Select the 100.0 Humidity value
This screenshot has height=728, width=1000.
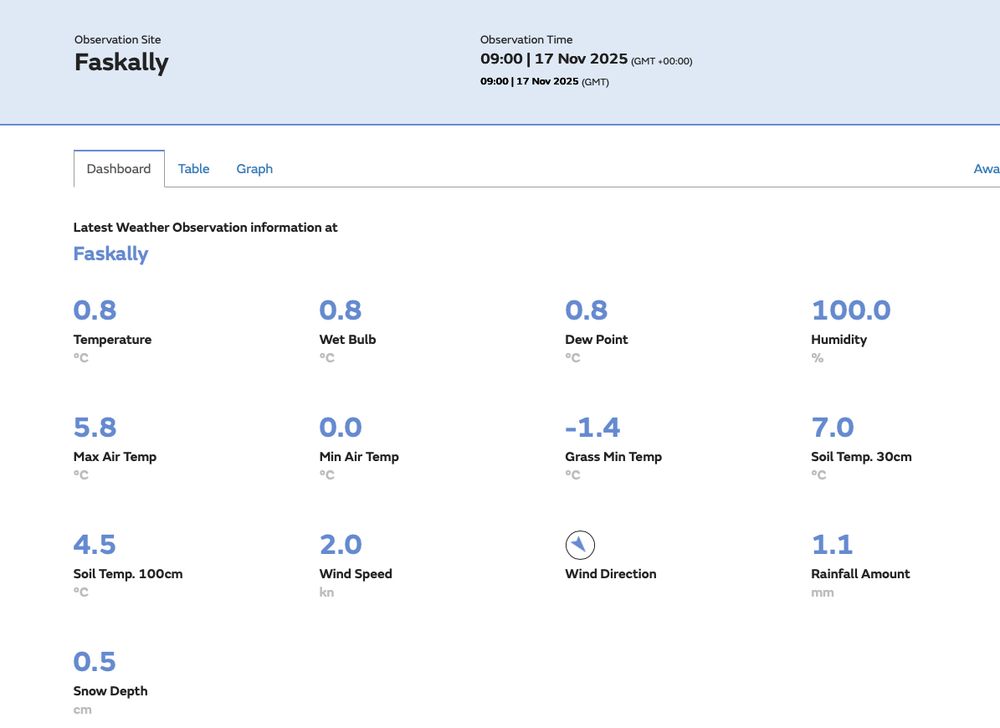[x=851, y=310]
